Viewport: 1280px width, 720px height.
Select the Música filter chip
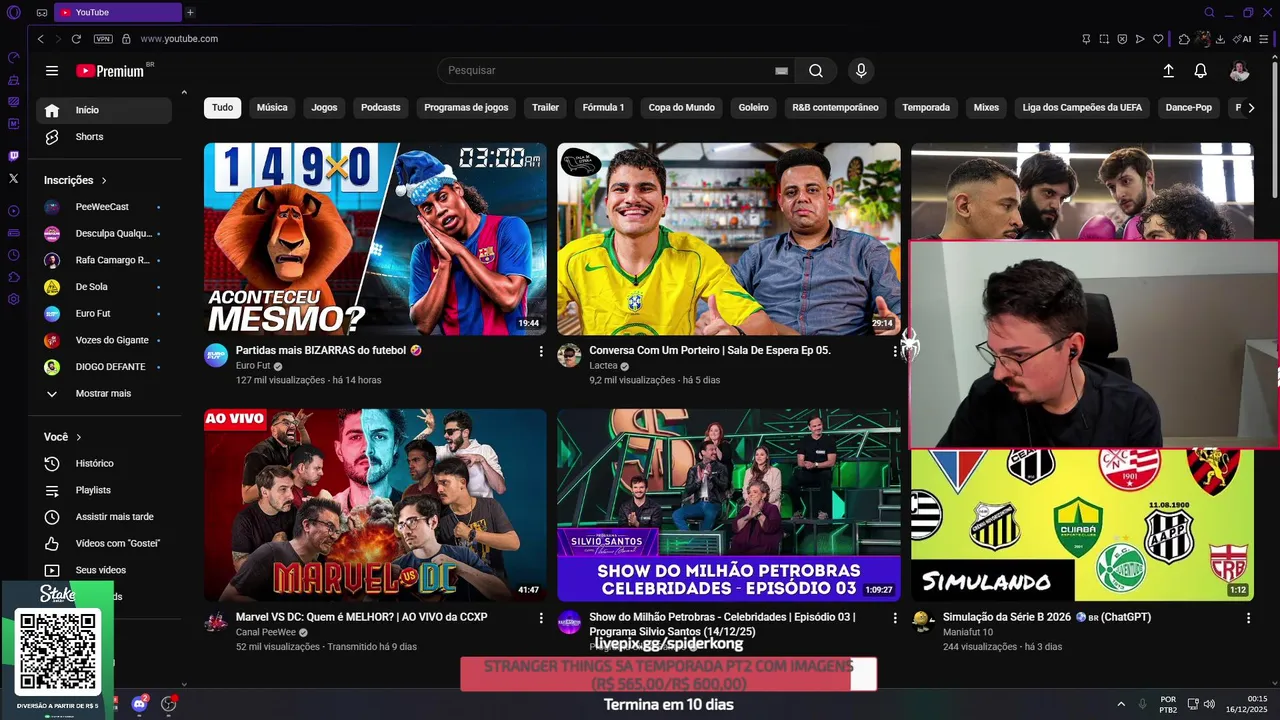[272, 108]
